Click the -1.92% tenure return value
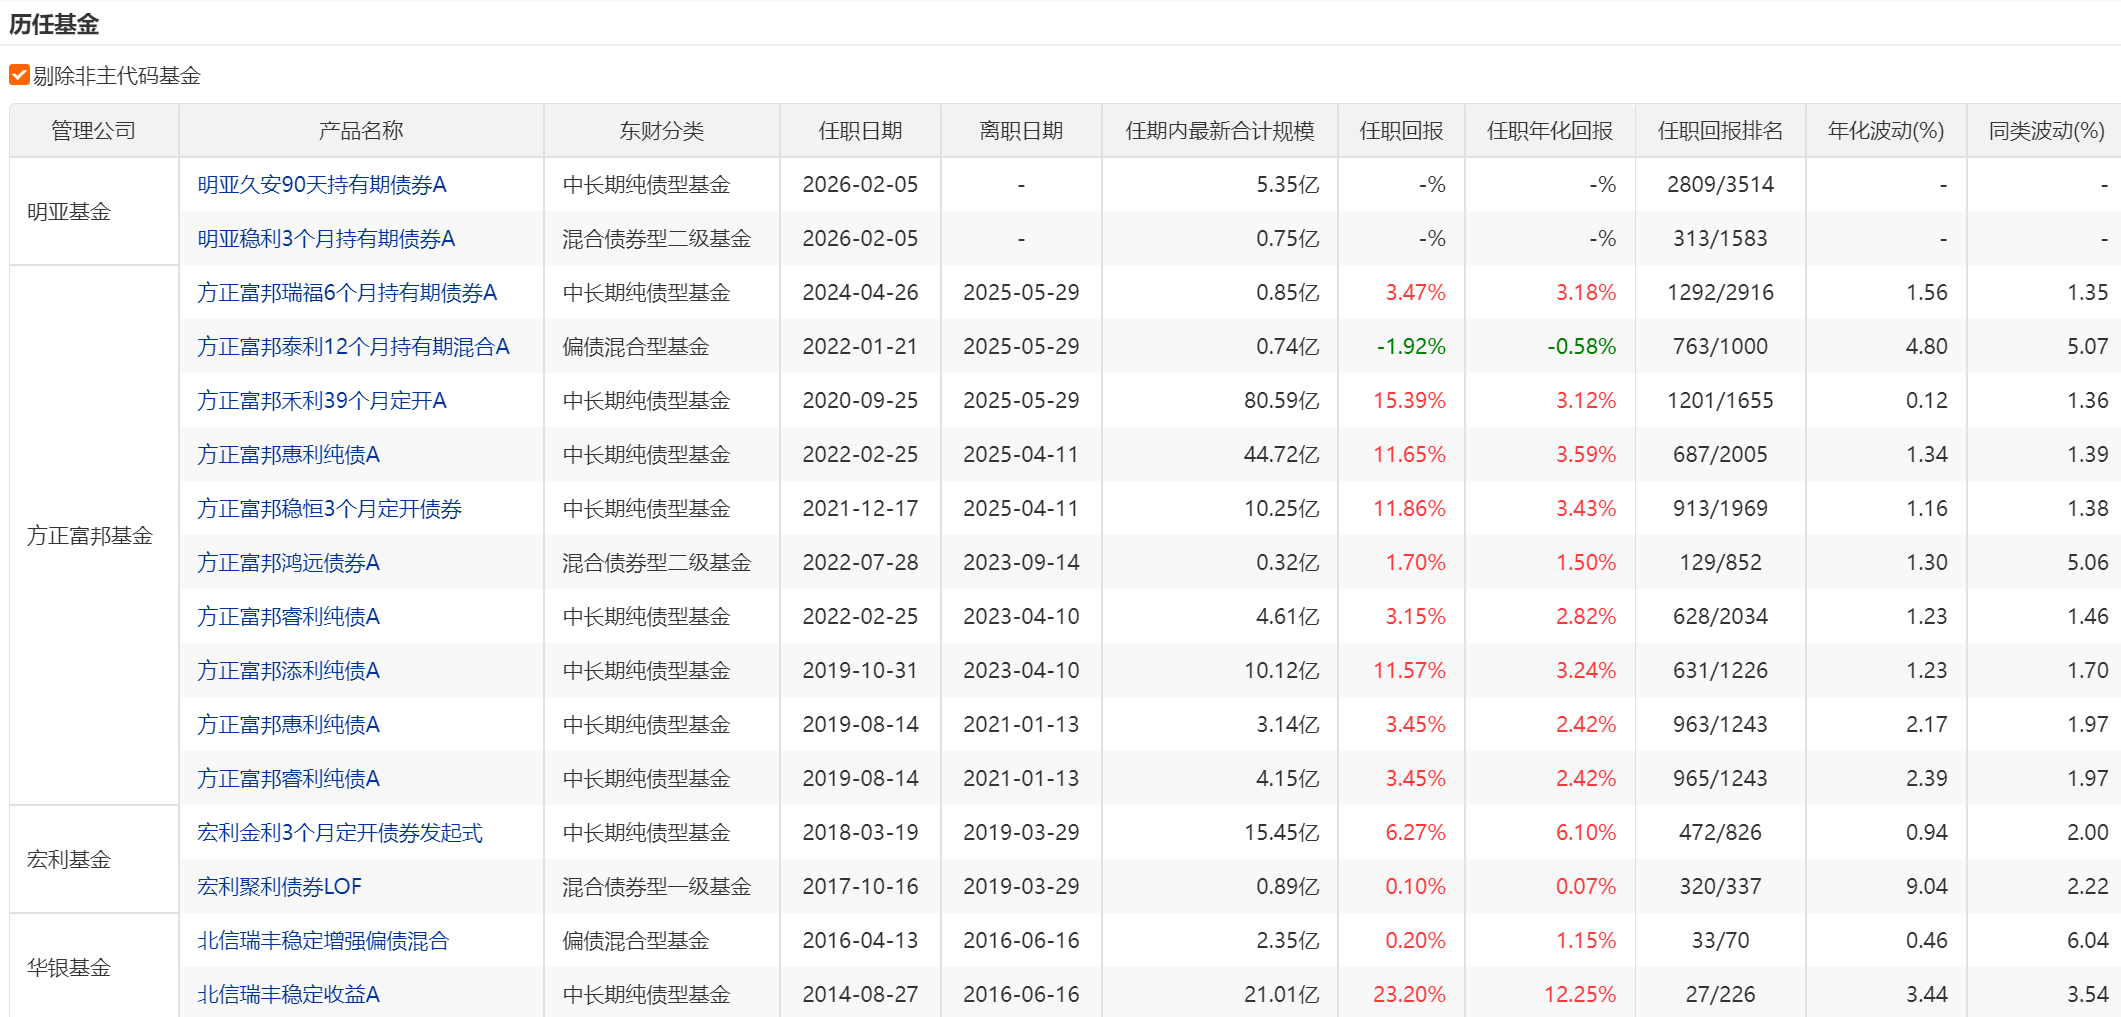 pyautogui.click(x=1411, y=347)
